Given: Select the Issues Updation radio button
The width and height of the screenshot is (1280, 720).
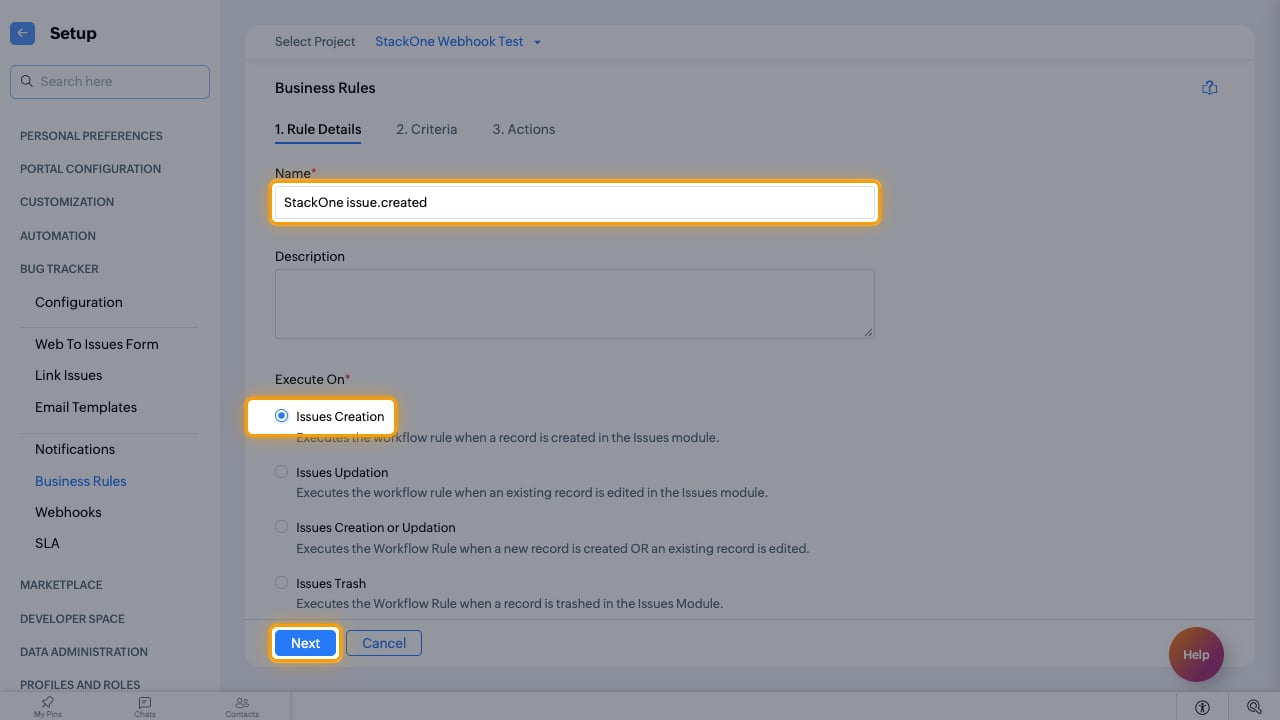Looking at the screenshot, I should point(282,472).
